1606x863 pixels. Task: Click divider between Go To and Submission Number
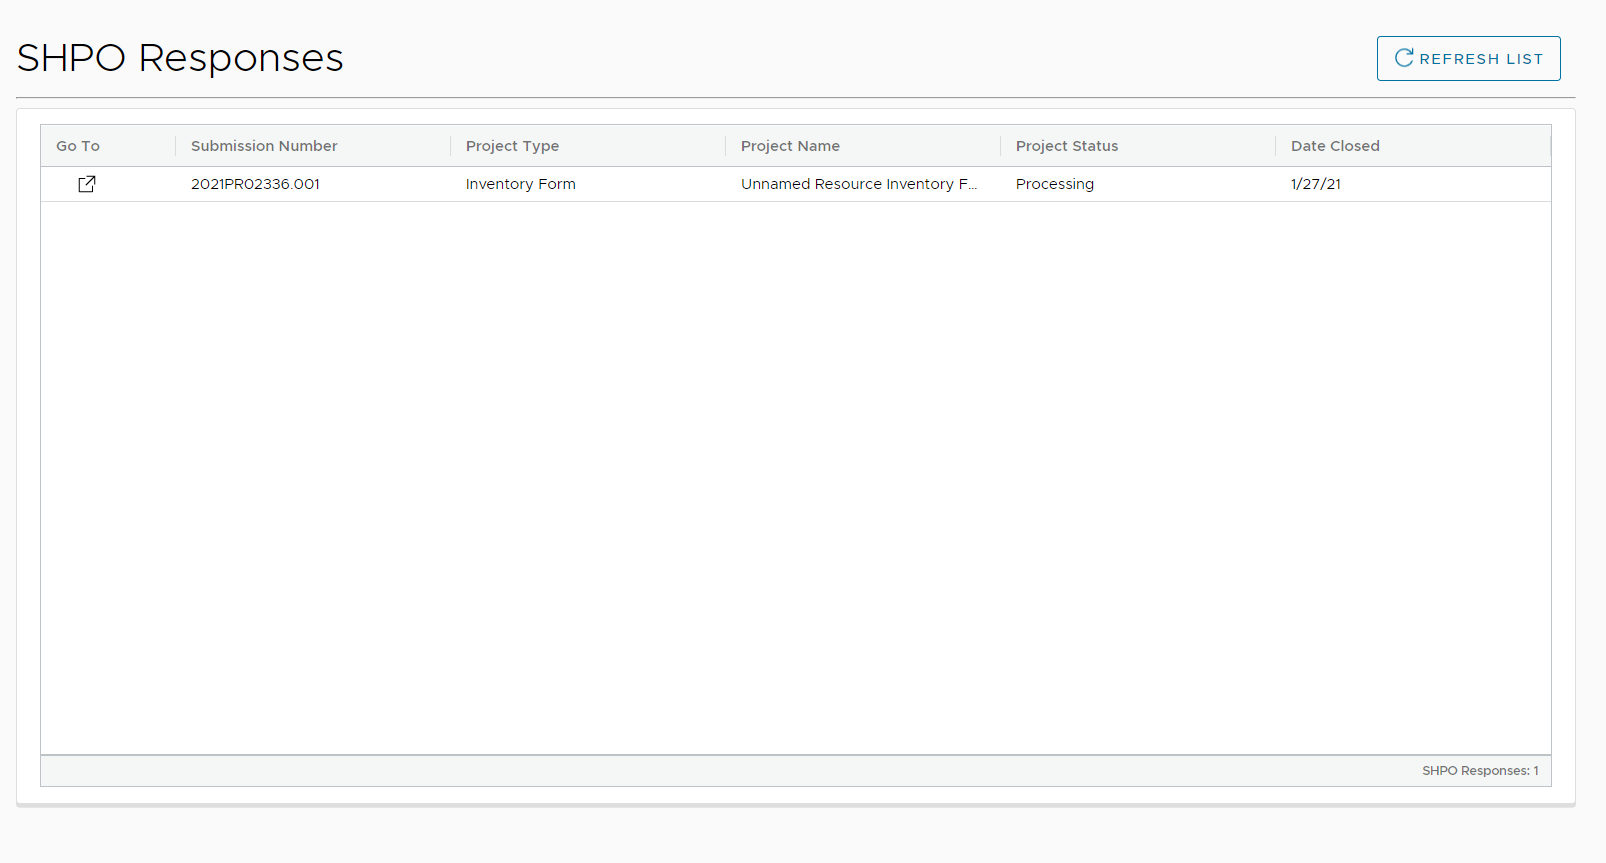(176, 146)
